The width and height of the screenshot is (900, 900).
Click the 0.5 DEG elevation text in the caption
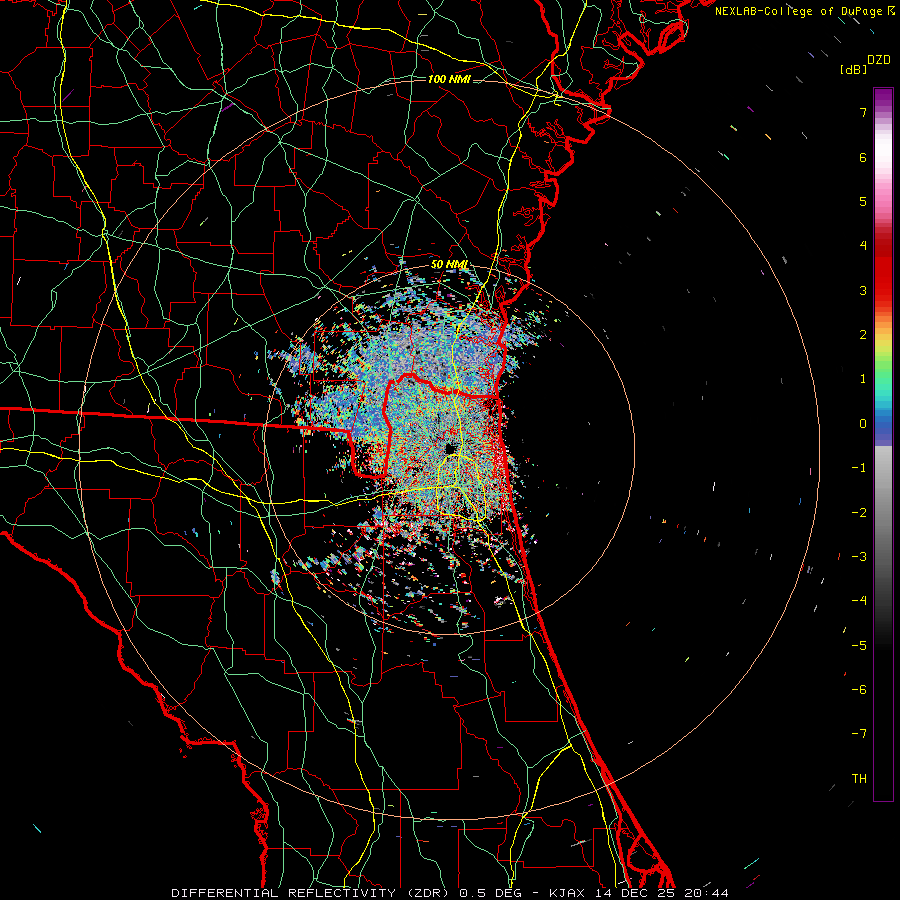point(490,893)
